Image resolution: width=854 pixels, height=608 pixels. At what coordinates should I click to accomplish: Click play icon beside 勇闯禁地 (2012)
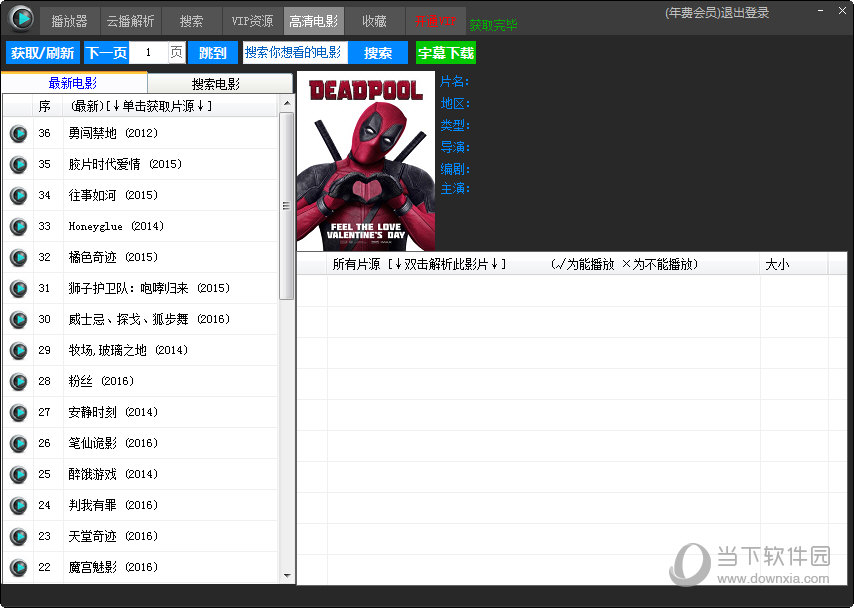tap(19, 133)
